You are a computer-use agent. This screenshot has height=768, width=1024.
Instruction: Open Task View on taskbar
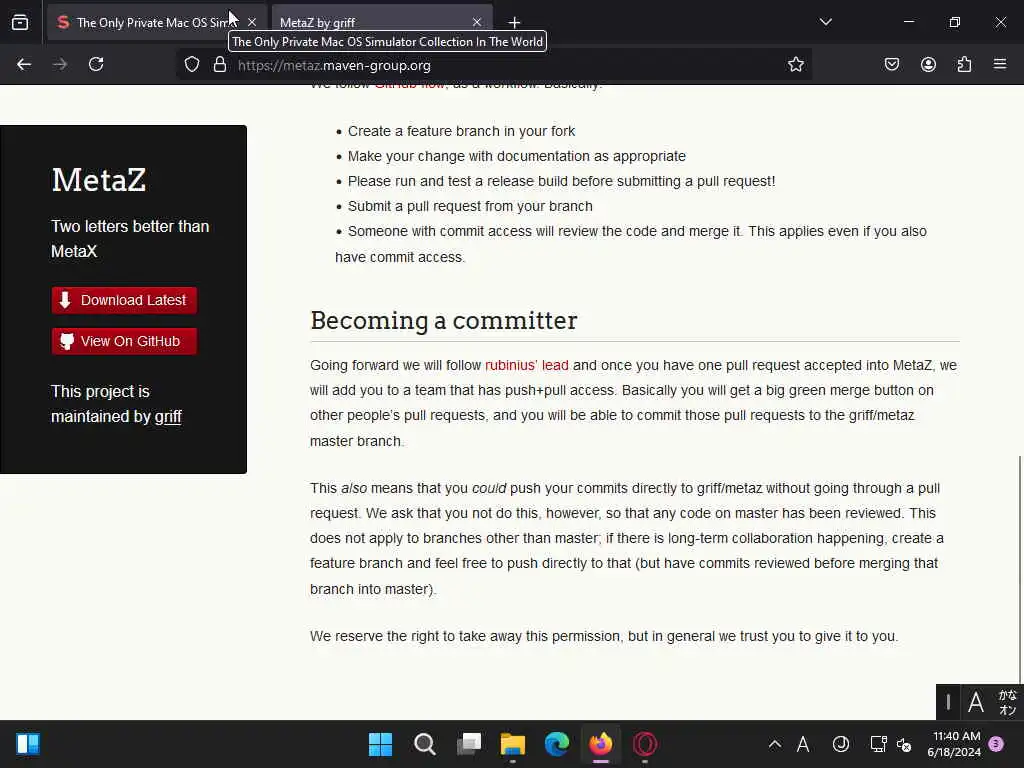469,744
